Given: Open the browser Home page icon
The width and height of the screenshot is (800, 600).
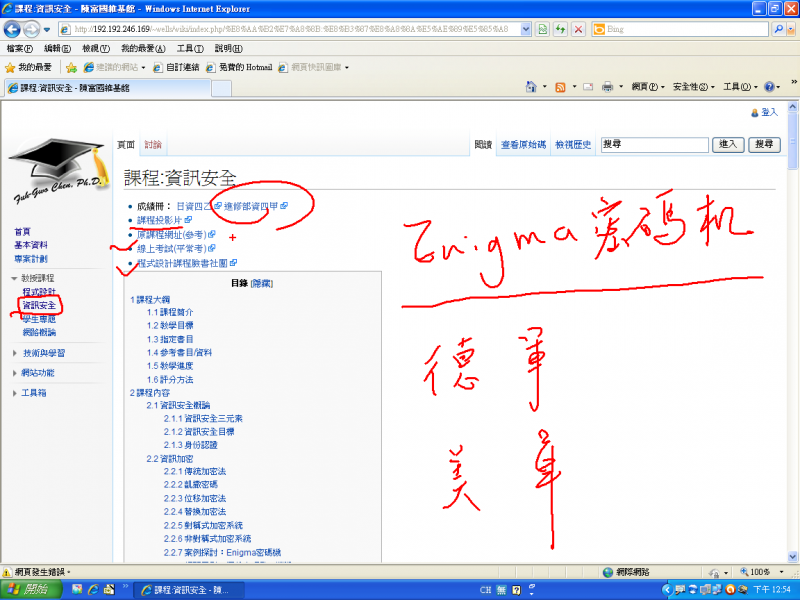Looking at the screenshot, I should (x=530, y=86).
